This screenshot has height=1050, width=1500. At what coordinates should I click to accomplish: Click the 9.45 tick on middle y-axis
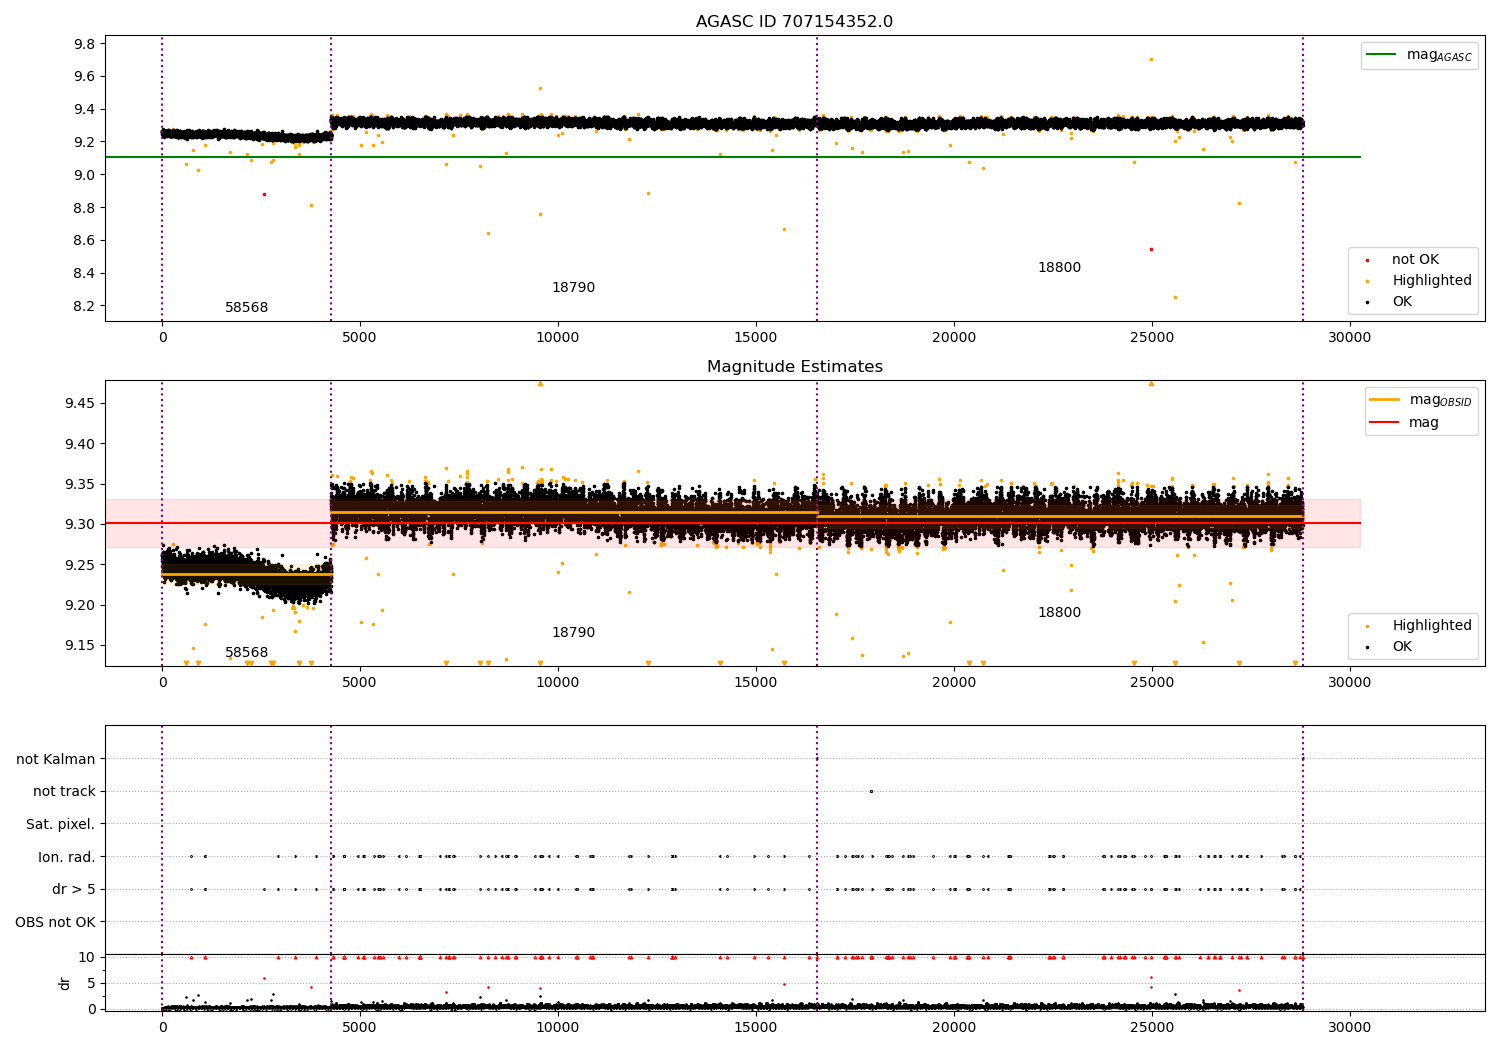[80, 403]
